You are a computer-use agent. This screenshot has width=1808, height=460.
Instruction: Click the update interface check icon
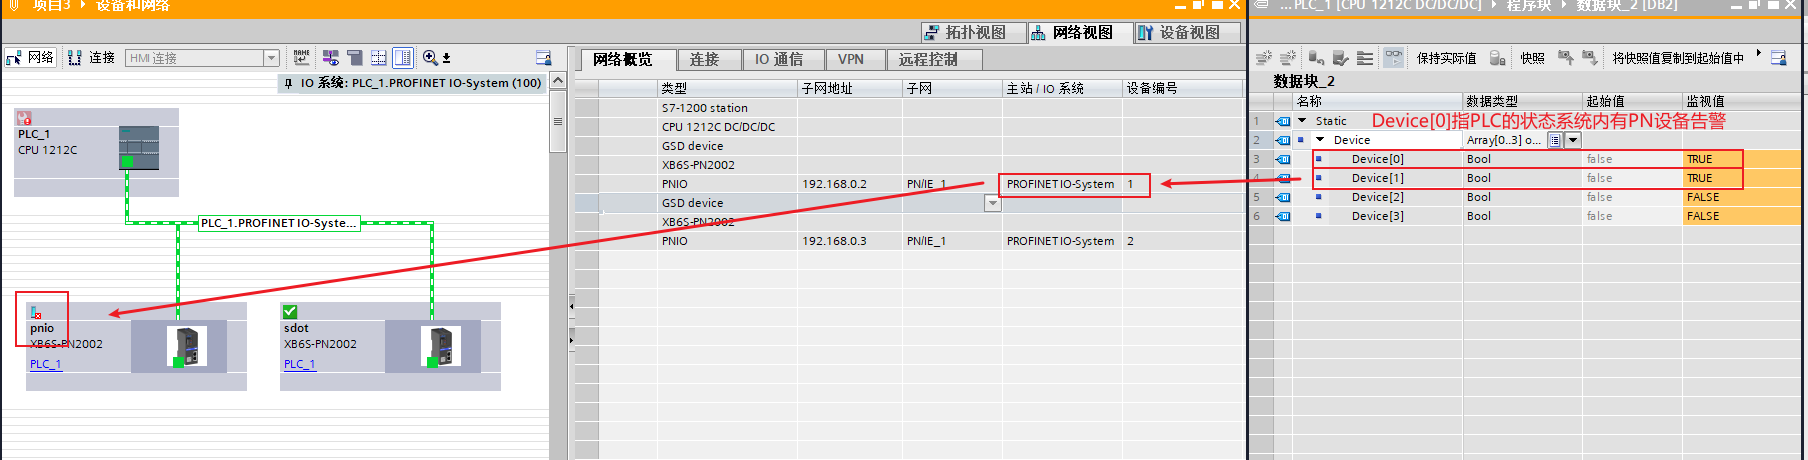point(1341,58)
